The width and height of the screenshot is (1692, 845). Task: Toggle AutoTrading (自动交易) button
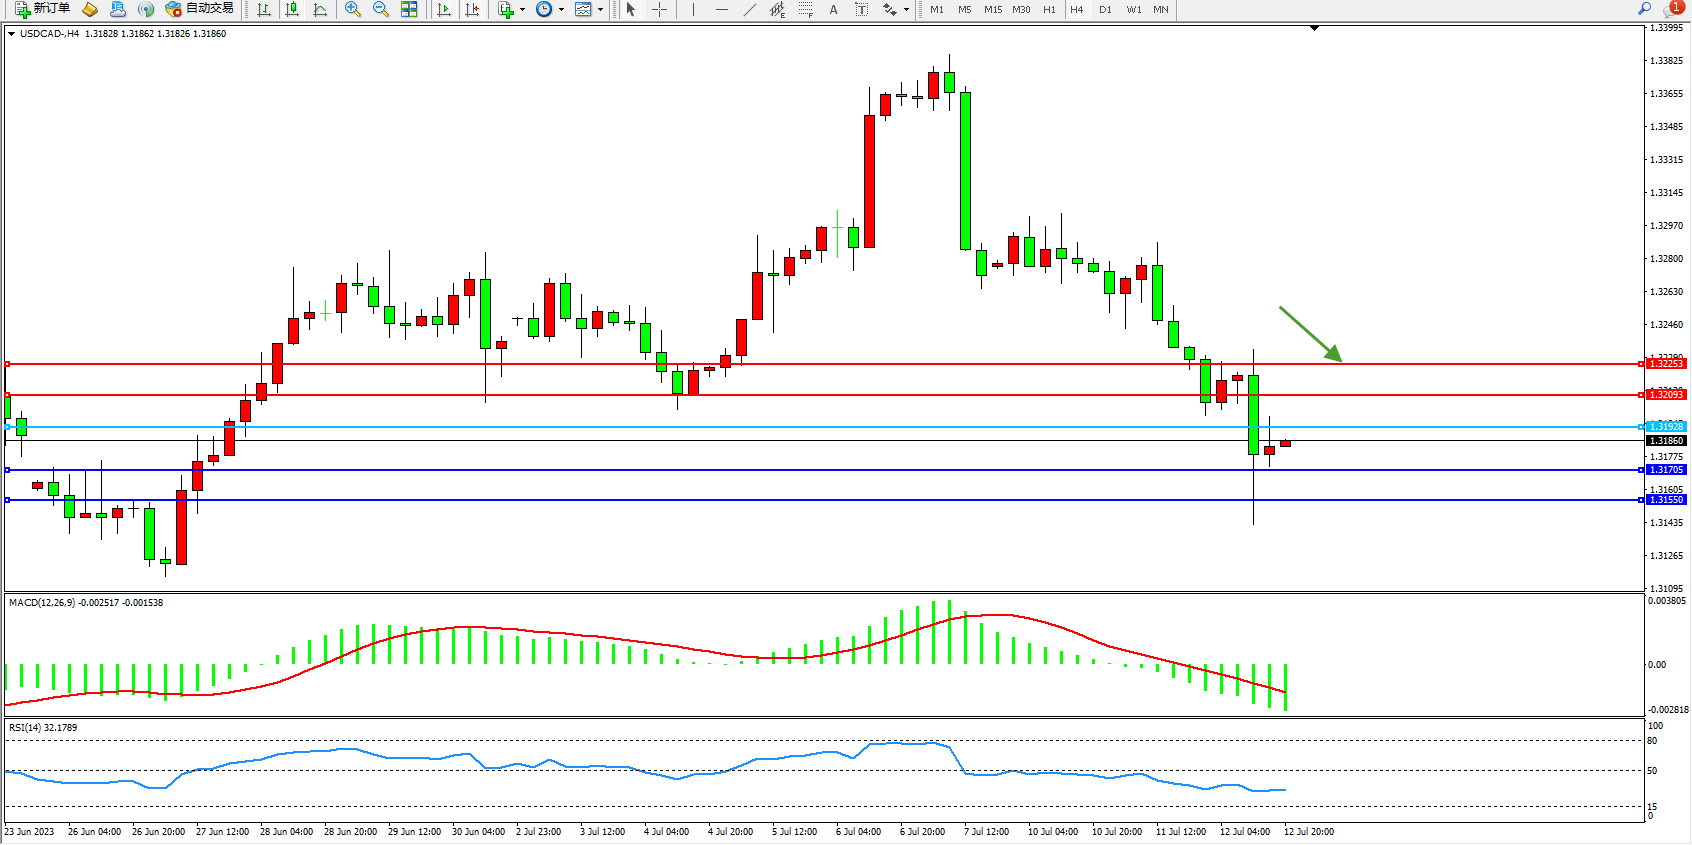click(200, 9)
